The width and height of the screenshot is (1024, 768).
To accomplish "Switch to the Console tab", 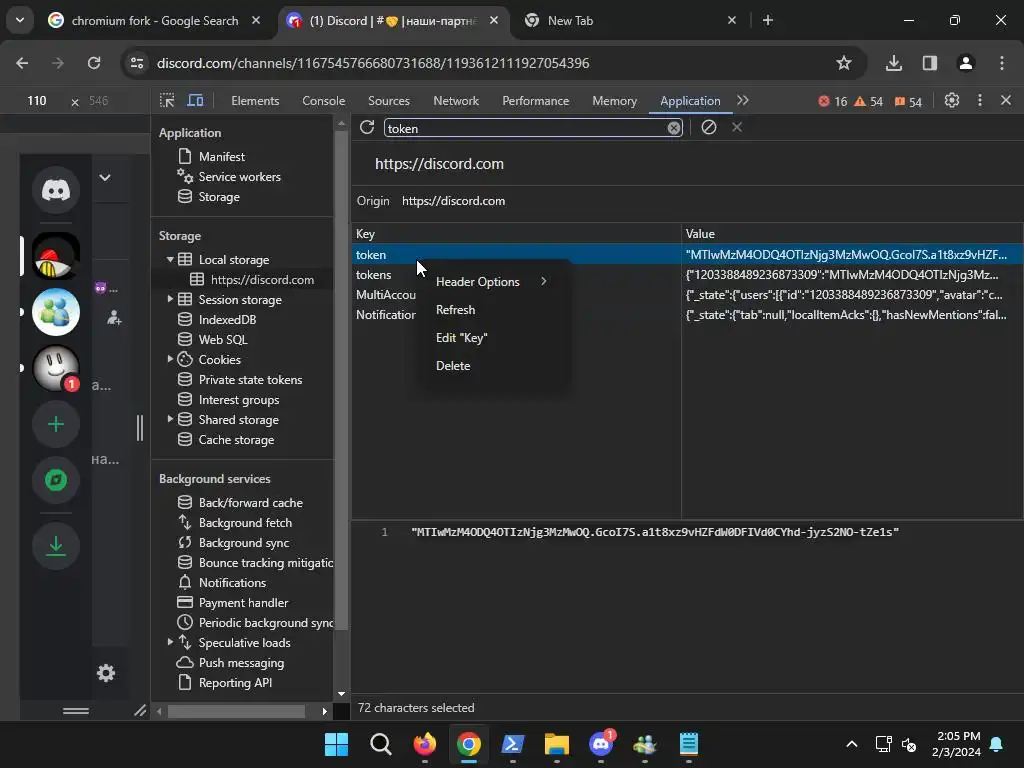I will click(x=323, y=101).
